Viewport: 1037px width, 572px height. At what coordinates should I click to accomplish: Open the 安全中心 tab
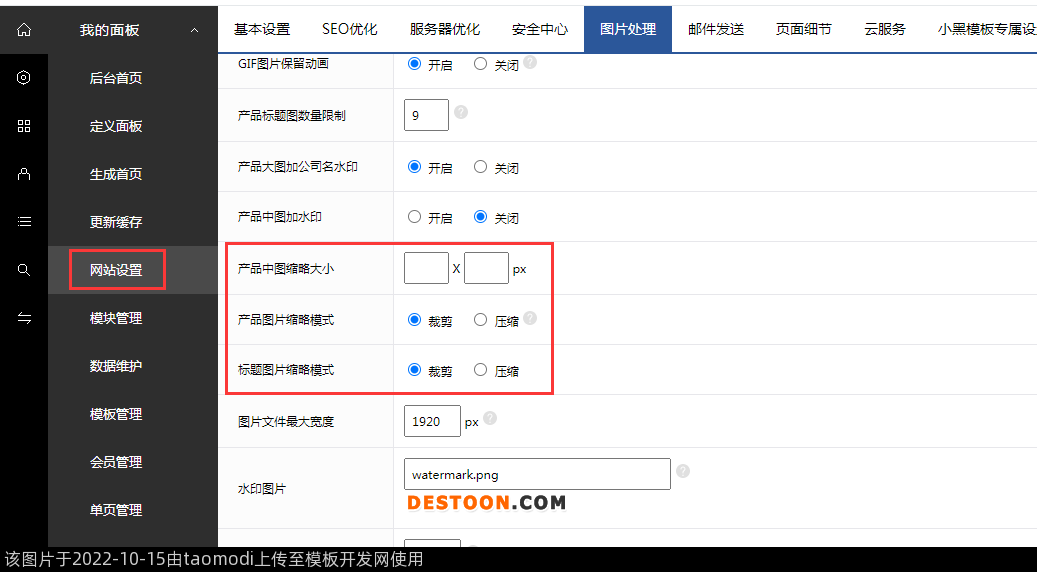click(539, 29)
